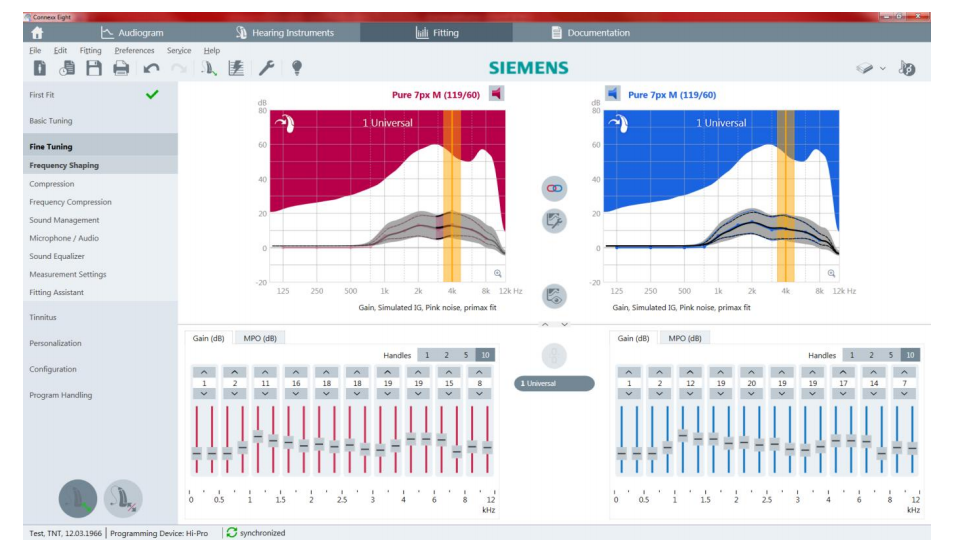Open the Documentation tab
The width and height of the screenshot is (973, 553).
(x=591, y=33)
